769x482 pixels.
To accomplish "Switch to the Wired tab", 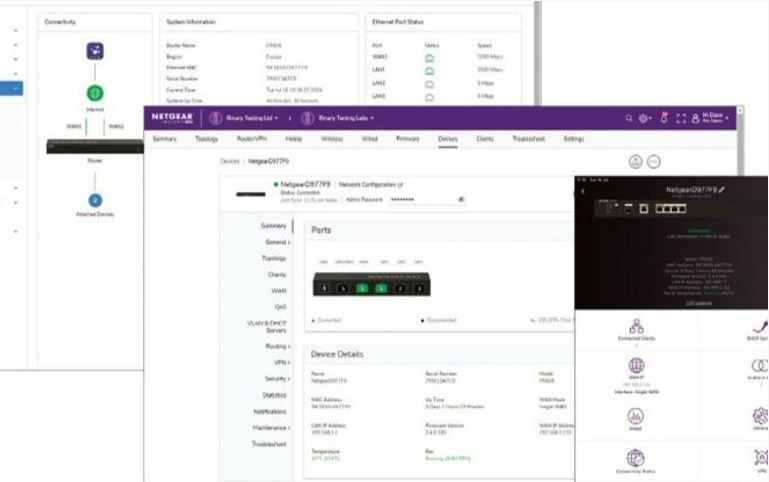I will click(x=370, y=139).
